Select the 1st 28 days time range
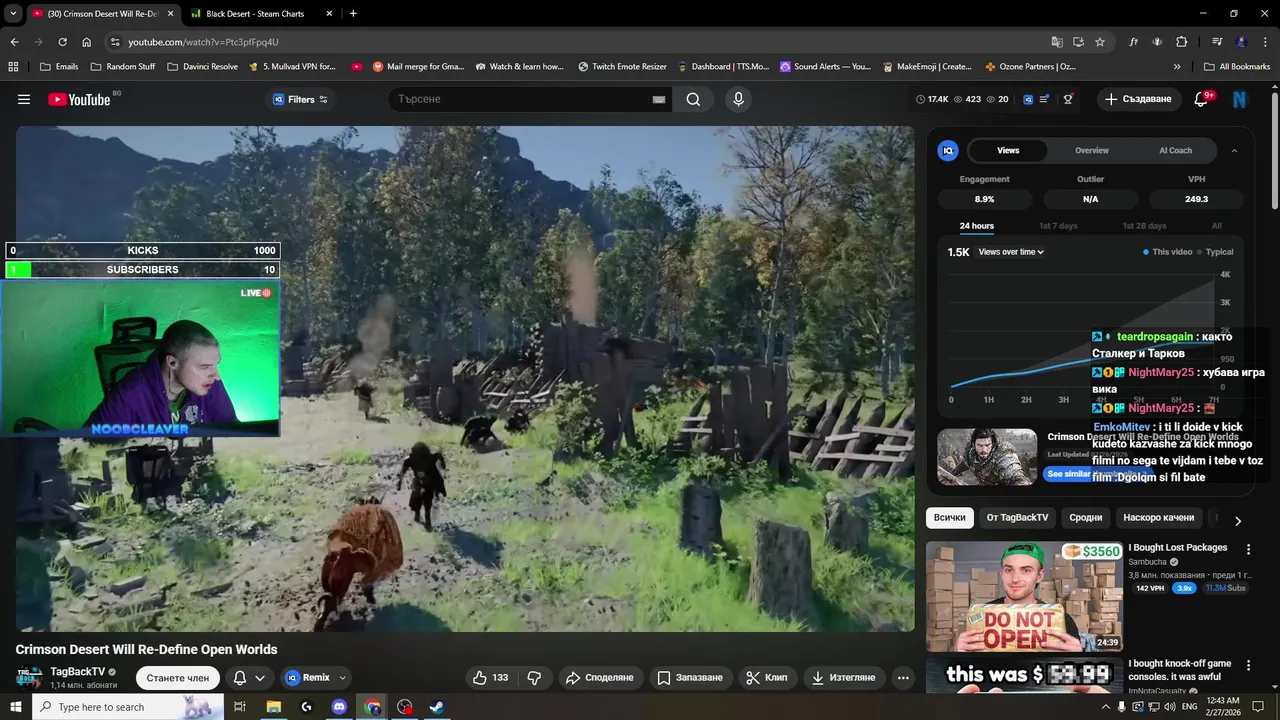1280x720 pixels. (1144, 226)
